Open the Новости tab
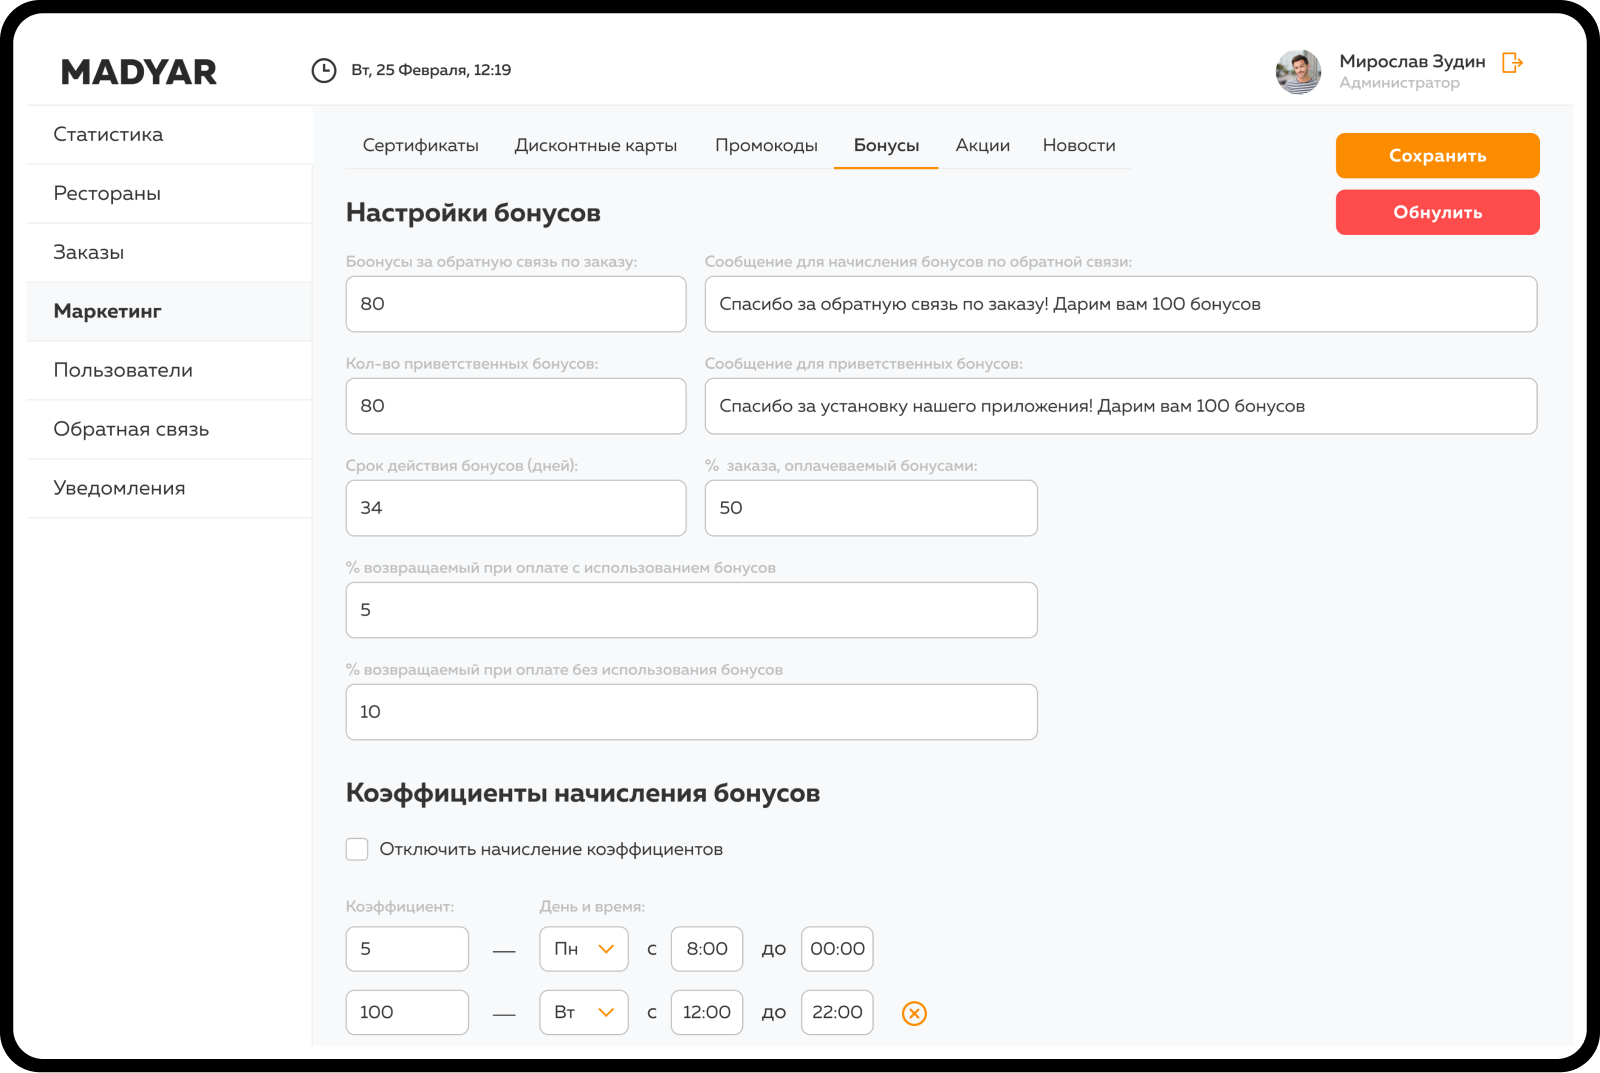Screen dimensions: 1600x1073 tap(1079, 146)
